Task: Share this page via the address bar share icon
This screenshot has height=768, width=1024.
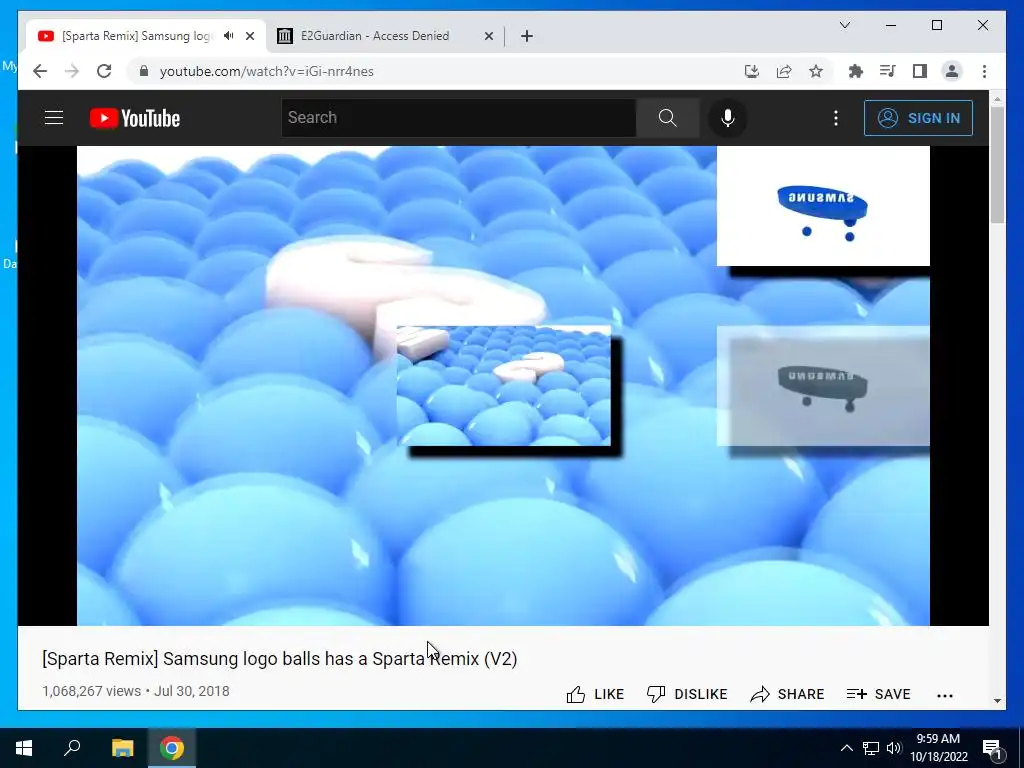Action: [x=784, y=71]
